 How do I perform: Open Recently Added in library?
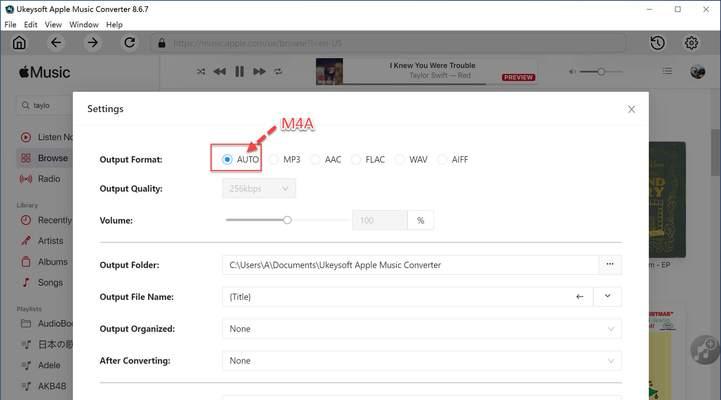click(x=46, y=220)
